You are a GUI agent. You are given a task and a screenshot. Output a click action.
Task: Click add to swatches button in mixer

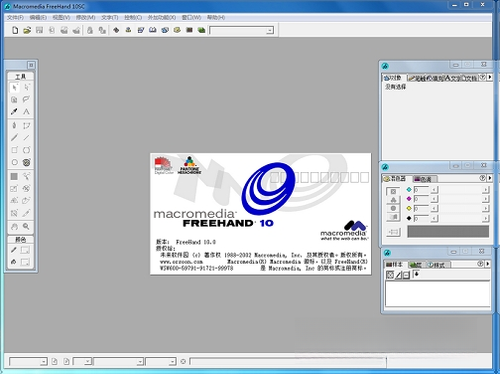point(393,232)
